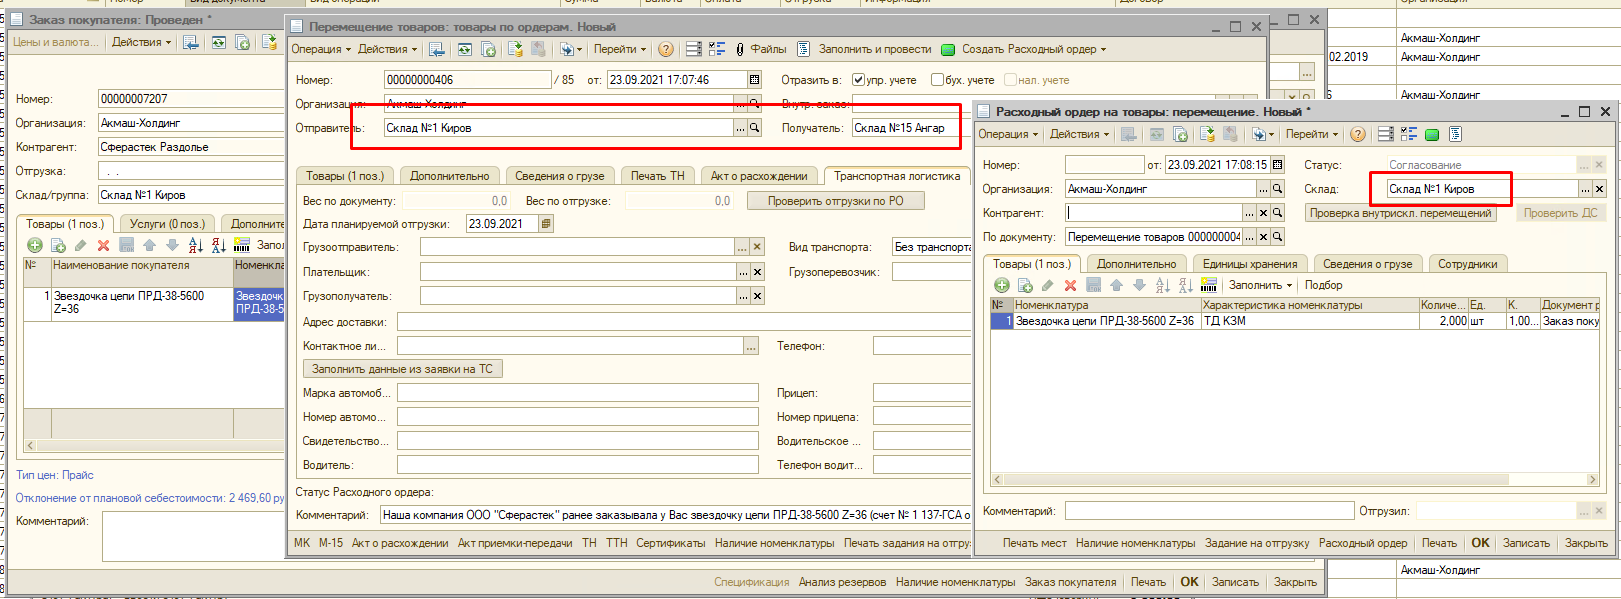Click OK button in Расходный ордер window
Screen dimensions: 1621x599
(1480, 543)
